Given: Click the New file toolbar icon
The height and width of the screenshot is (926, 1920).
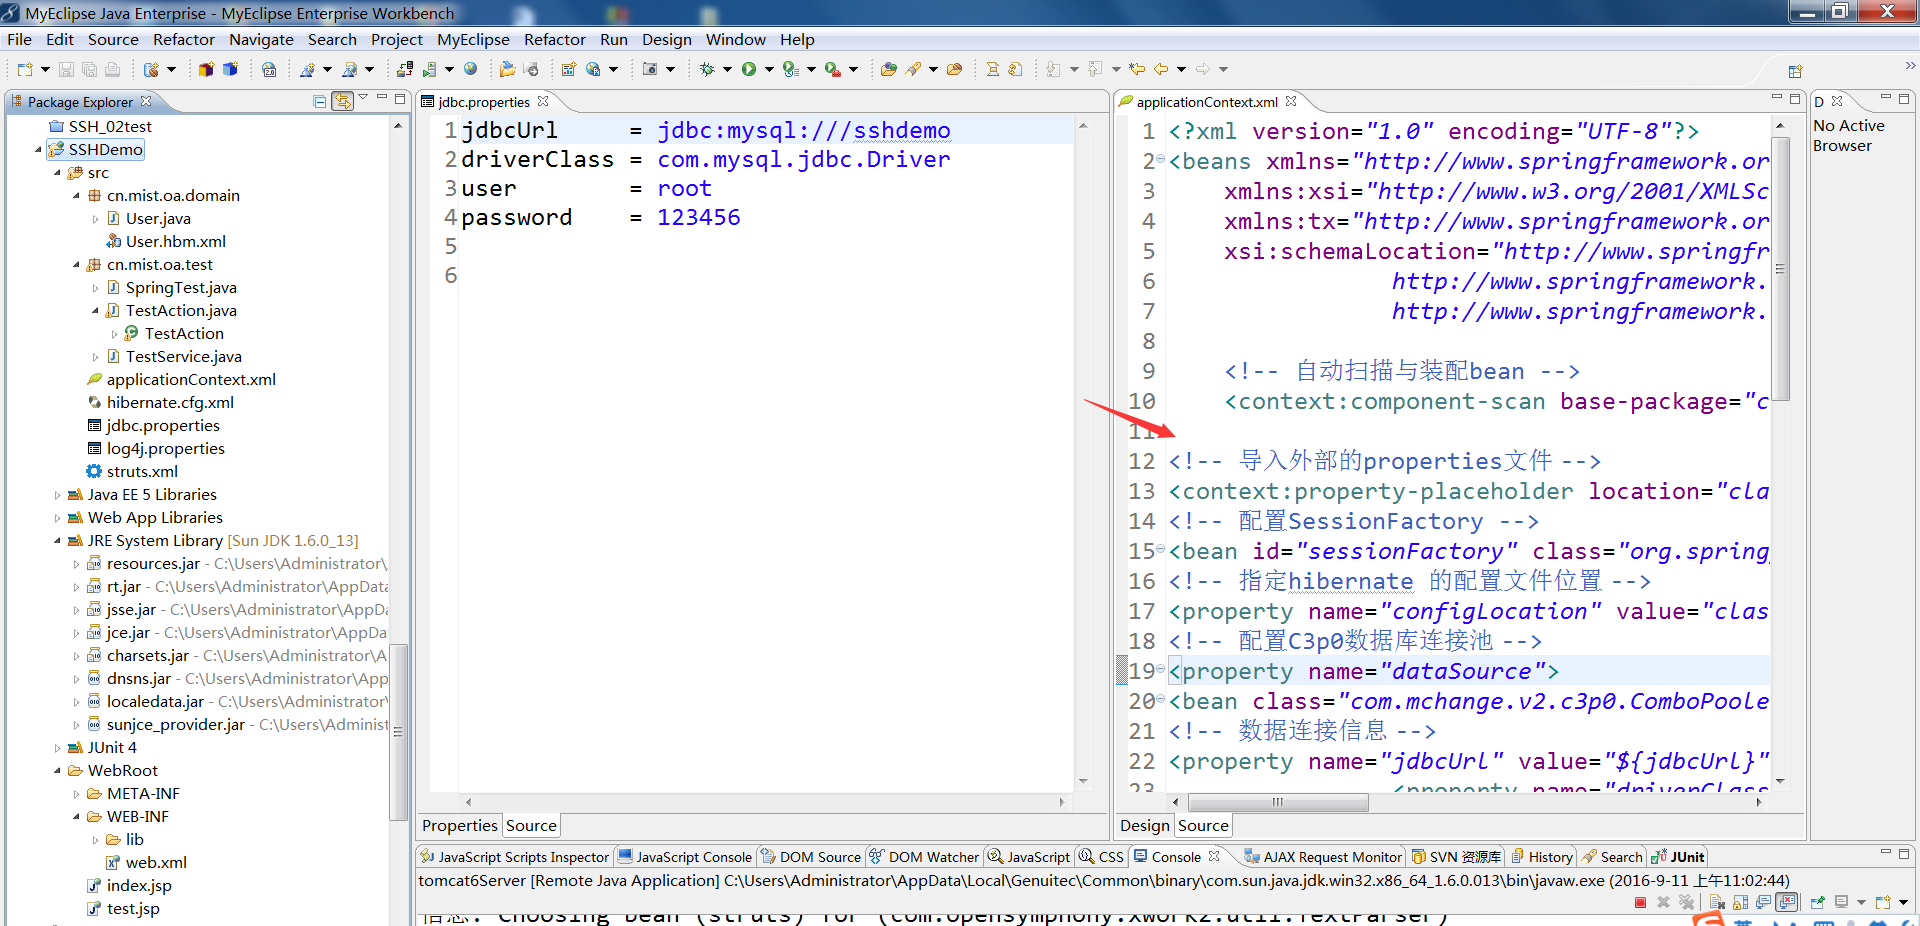Looking at the screenshot, I should click(x=25, y=69).
